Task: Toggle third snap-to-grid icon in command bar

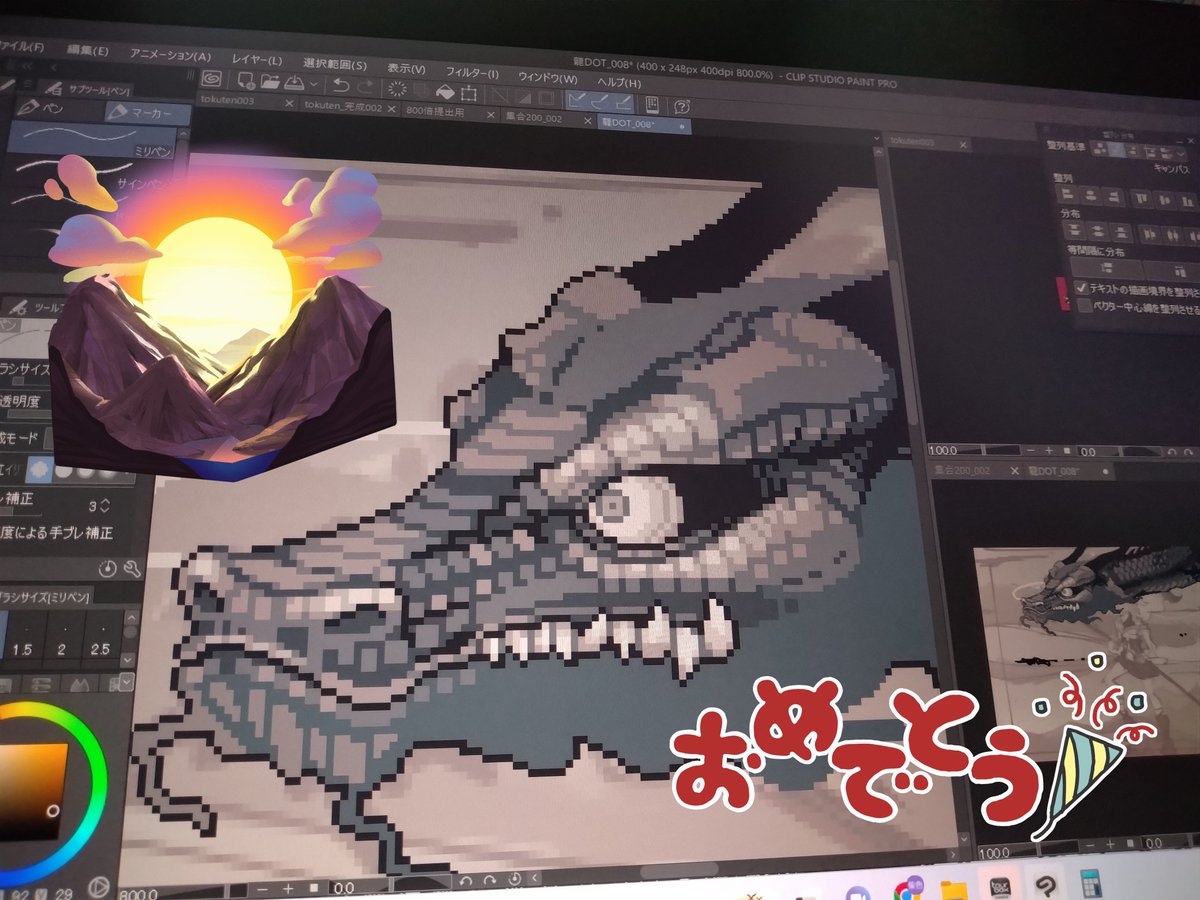Action: coord(624,102)
